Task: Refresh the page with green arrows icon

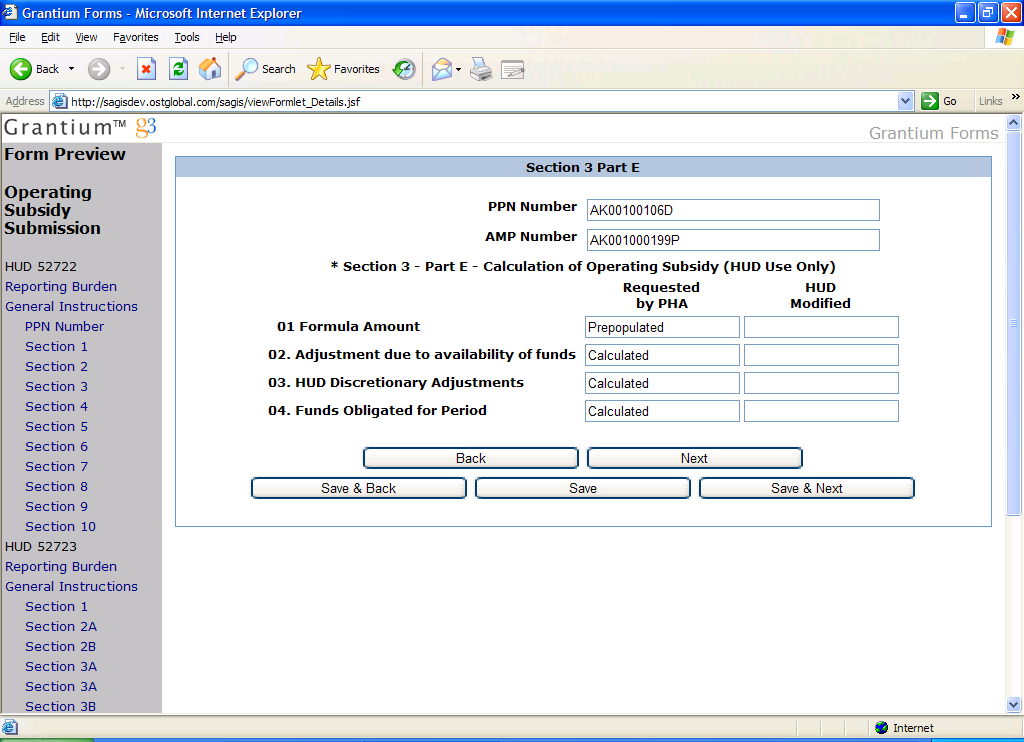Action: coord(178,69)
